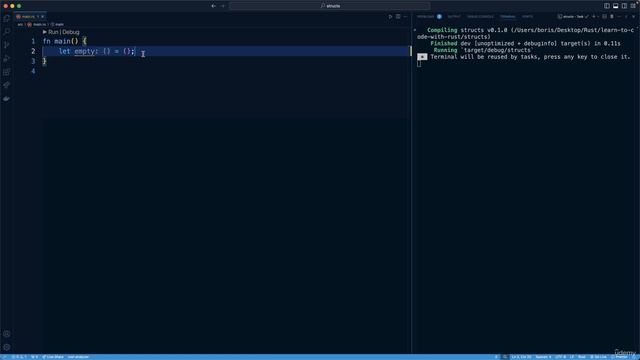The width and height of the screenshot is (640, 360).
Task: Open the terminal launch profile dropdown arrow
Action: point(598,17)
